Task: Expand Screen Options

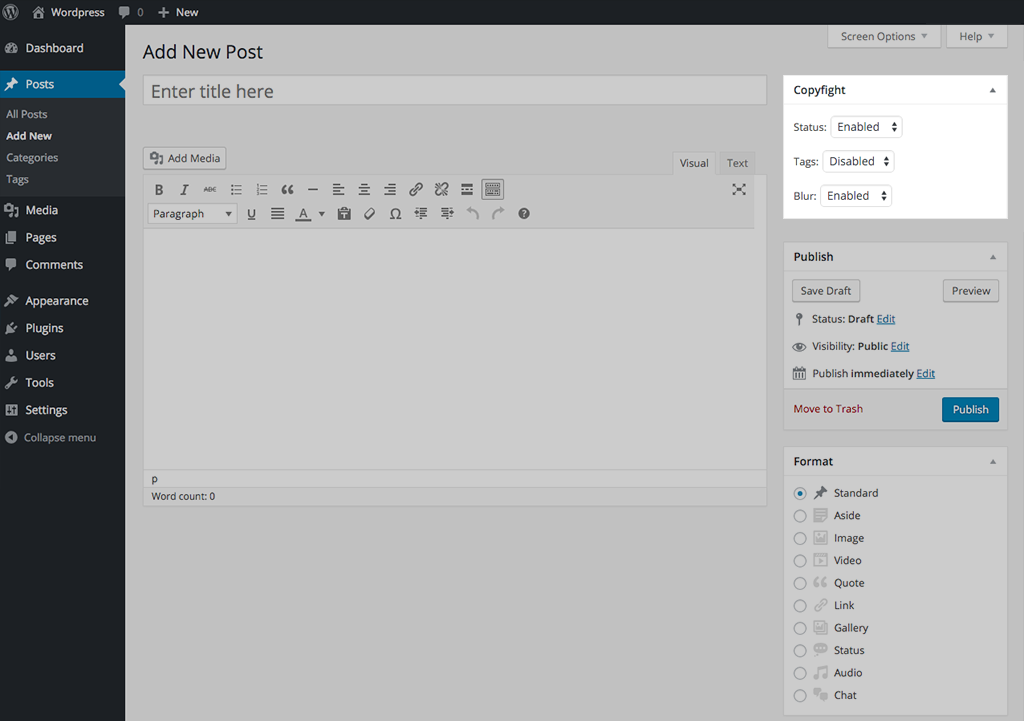Action: (884, 37)
